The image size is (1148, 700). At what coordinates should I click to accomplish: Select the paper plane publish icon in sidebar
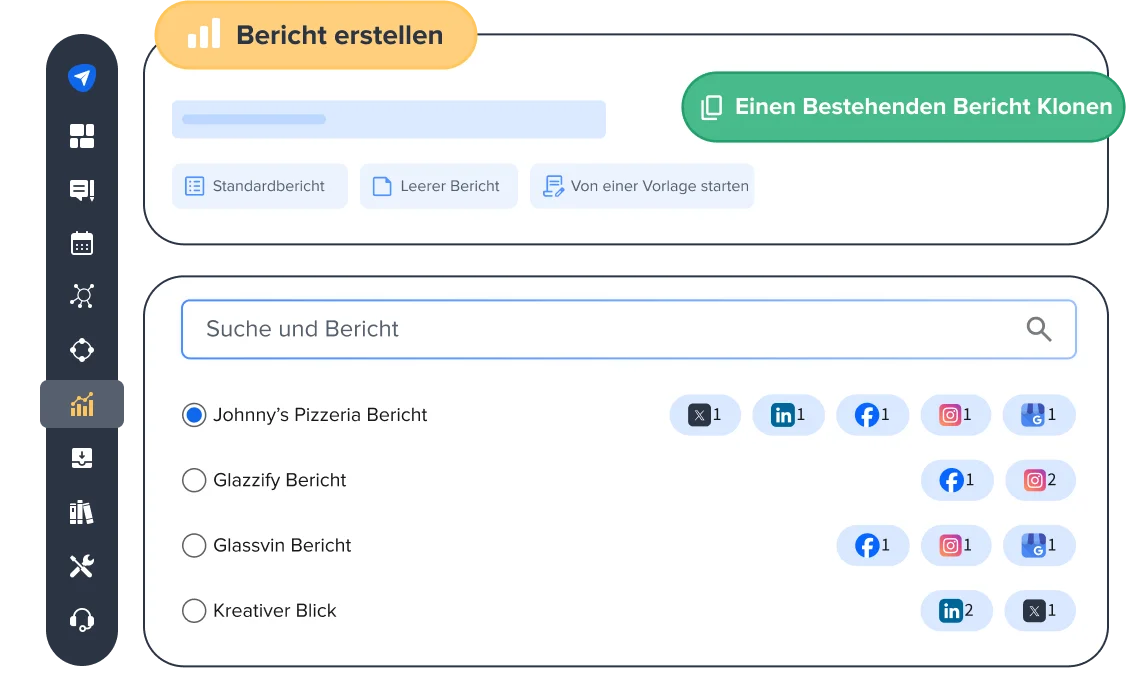[x=81, y=77]
